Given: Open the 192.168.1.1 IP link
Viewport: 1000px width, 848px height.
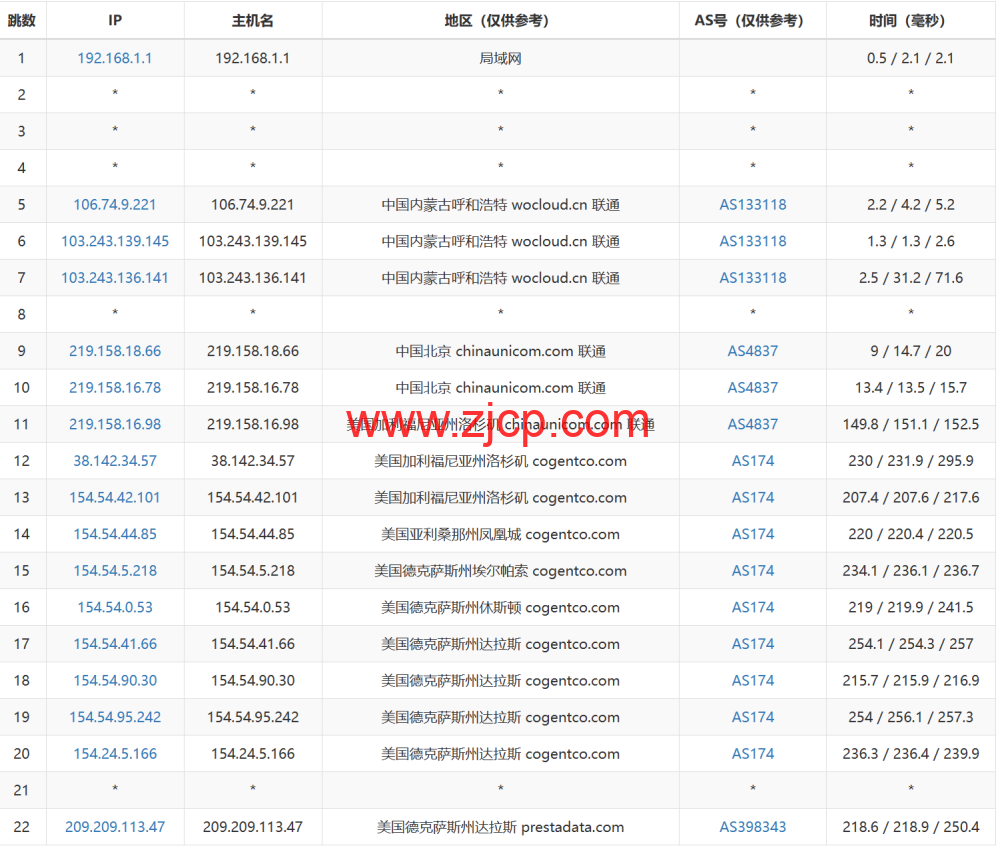Looking at the screenshot, I should [115, 58].
